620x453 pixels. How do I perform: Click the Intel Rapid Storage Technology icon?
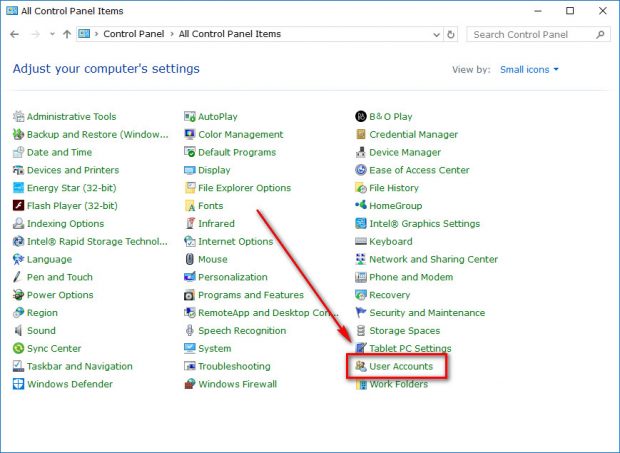(x=18, y=241)
